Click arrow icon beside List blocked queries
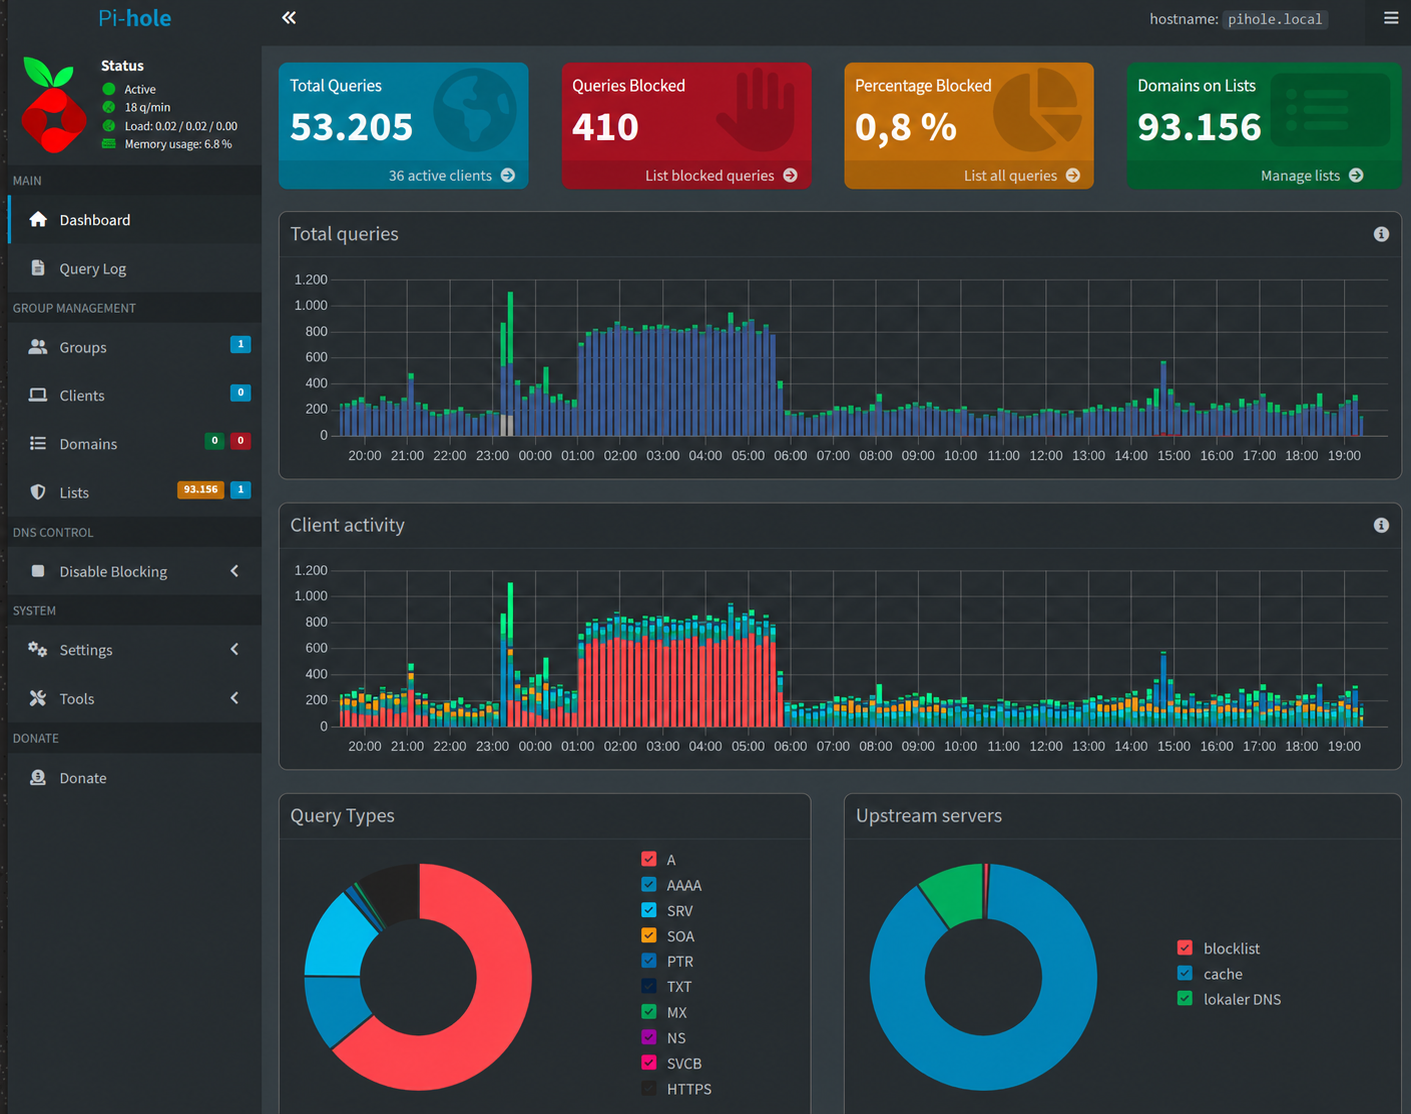Screen dimensions: 1411x1114 (790, 175)
